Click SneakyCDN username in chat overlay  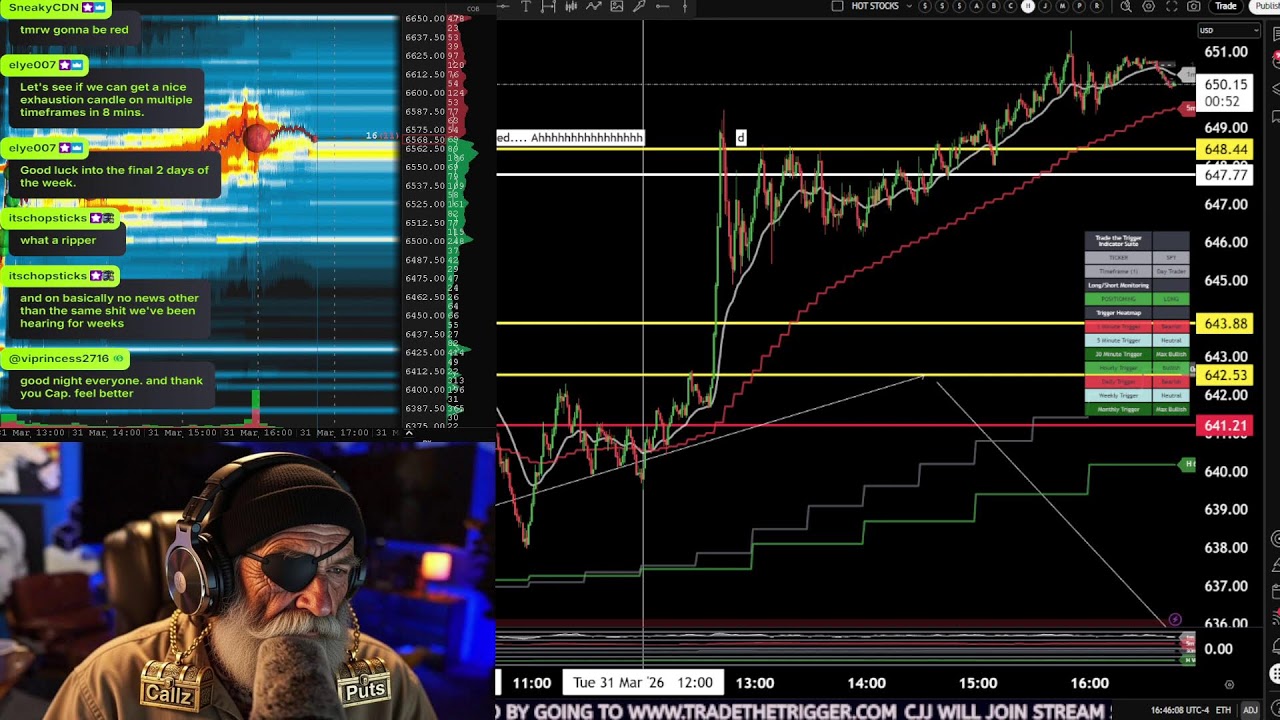[x=43, y=7]
